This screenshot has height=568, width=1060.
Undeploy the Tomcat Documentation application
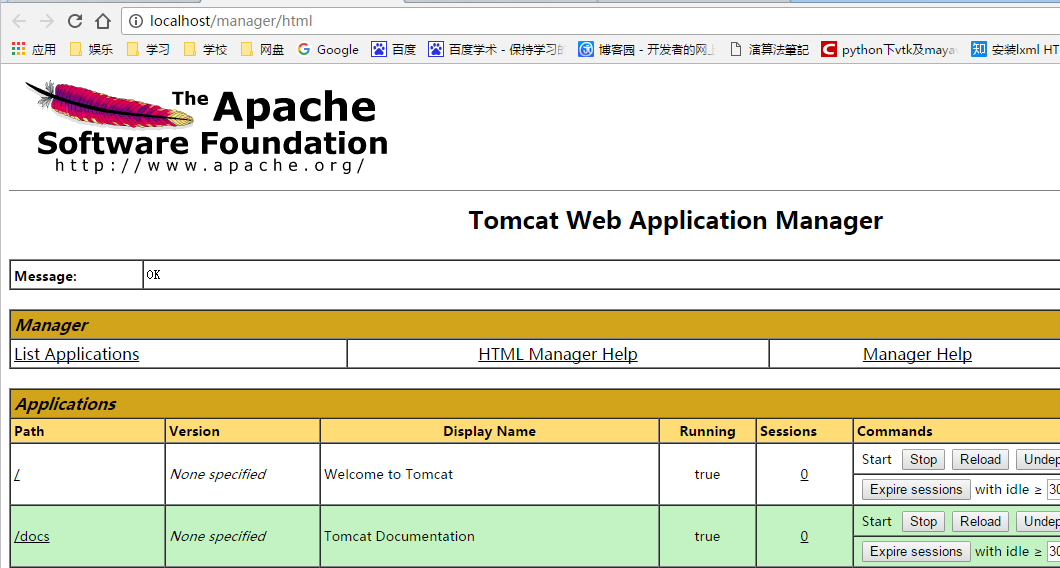point(1038,521)
